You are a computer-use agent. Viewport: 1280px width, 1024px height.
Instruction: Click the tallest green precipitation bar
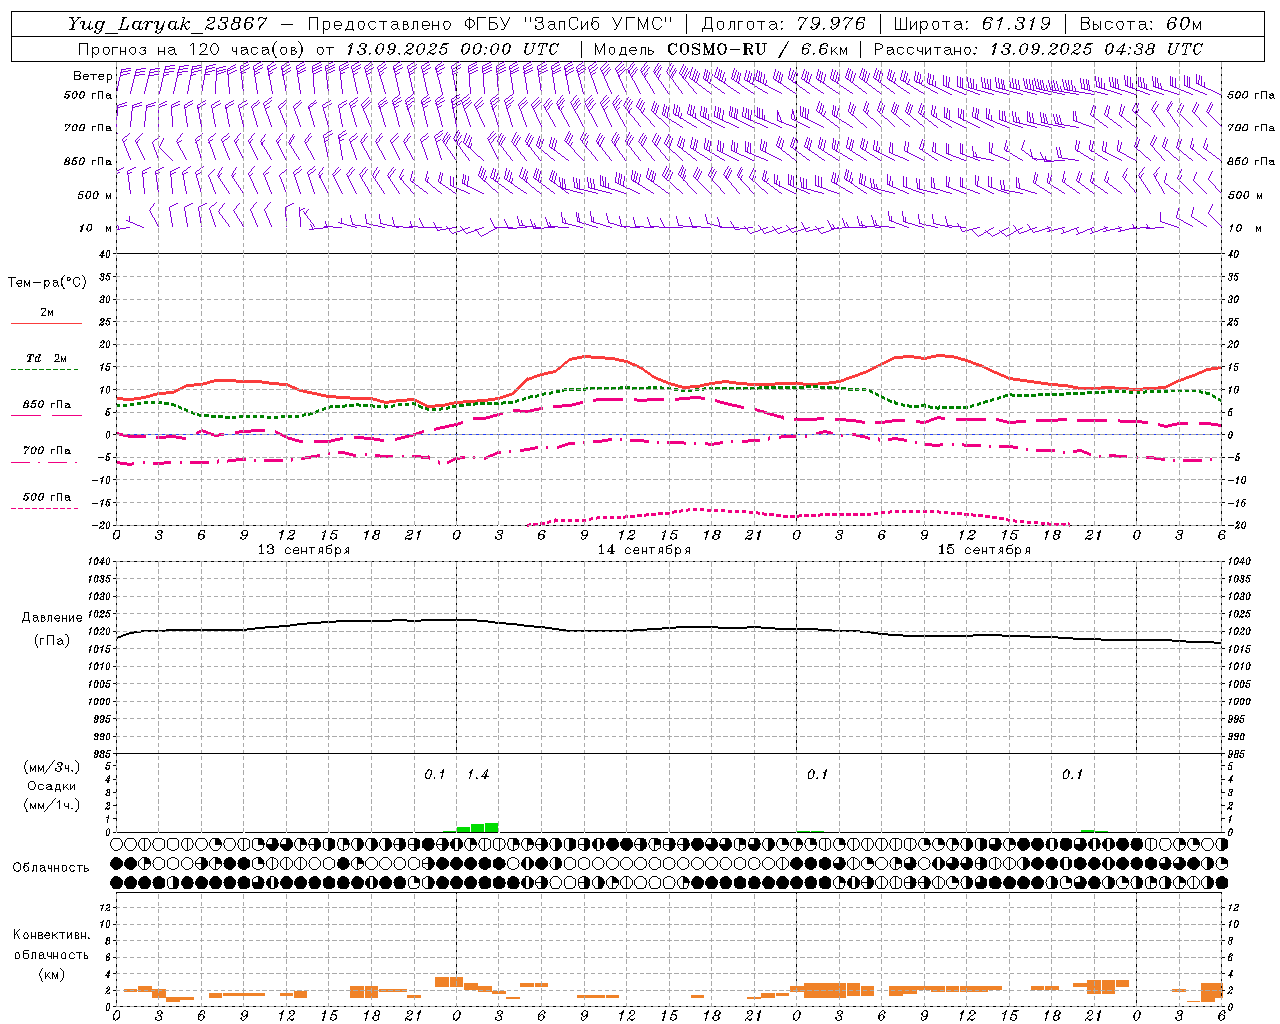492,827
